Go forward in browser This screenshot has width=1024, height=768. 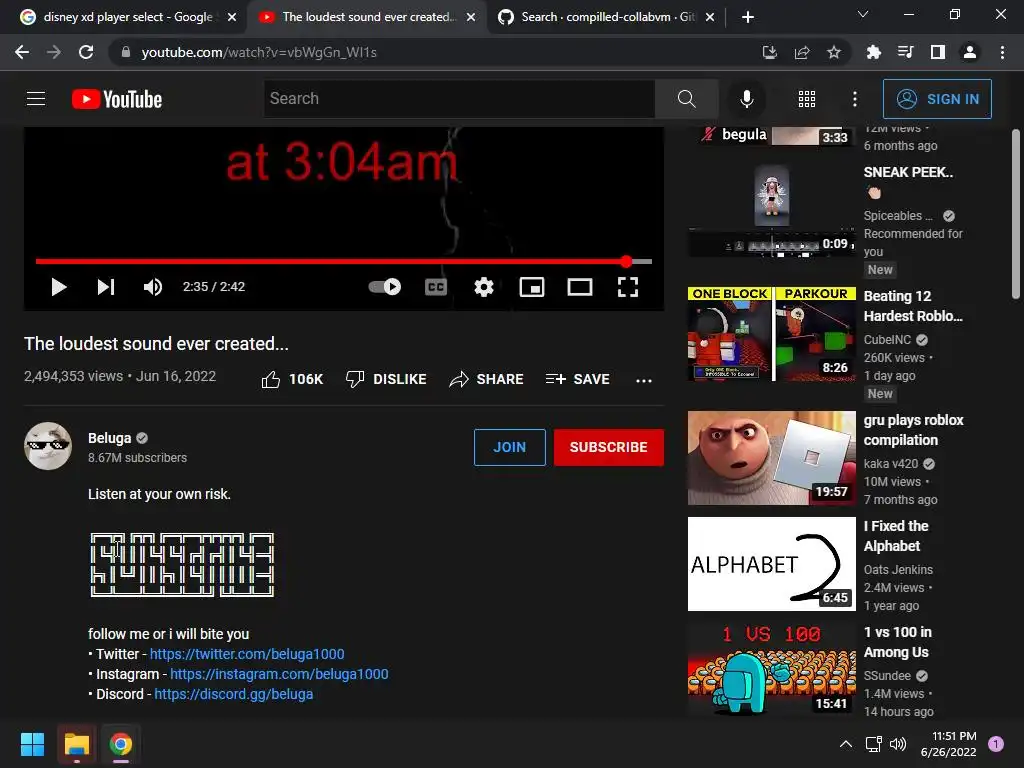click(x=54, y=52)
